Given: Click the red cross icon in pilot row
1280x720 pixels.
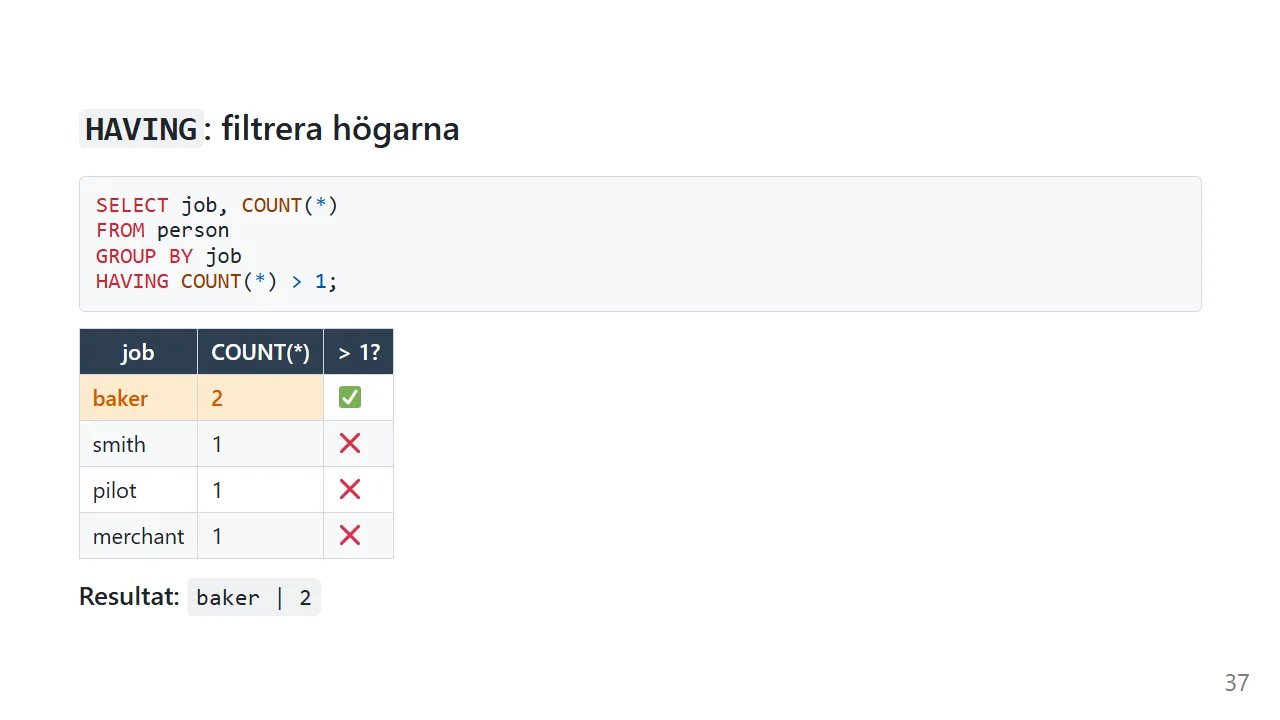Looking at the screenshot, I should point(350,489).
